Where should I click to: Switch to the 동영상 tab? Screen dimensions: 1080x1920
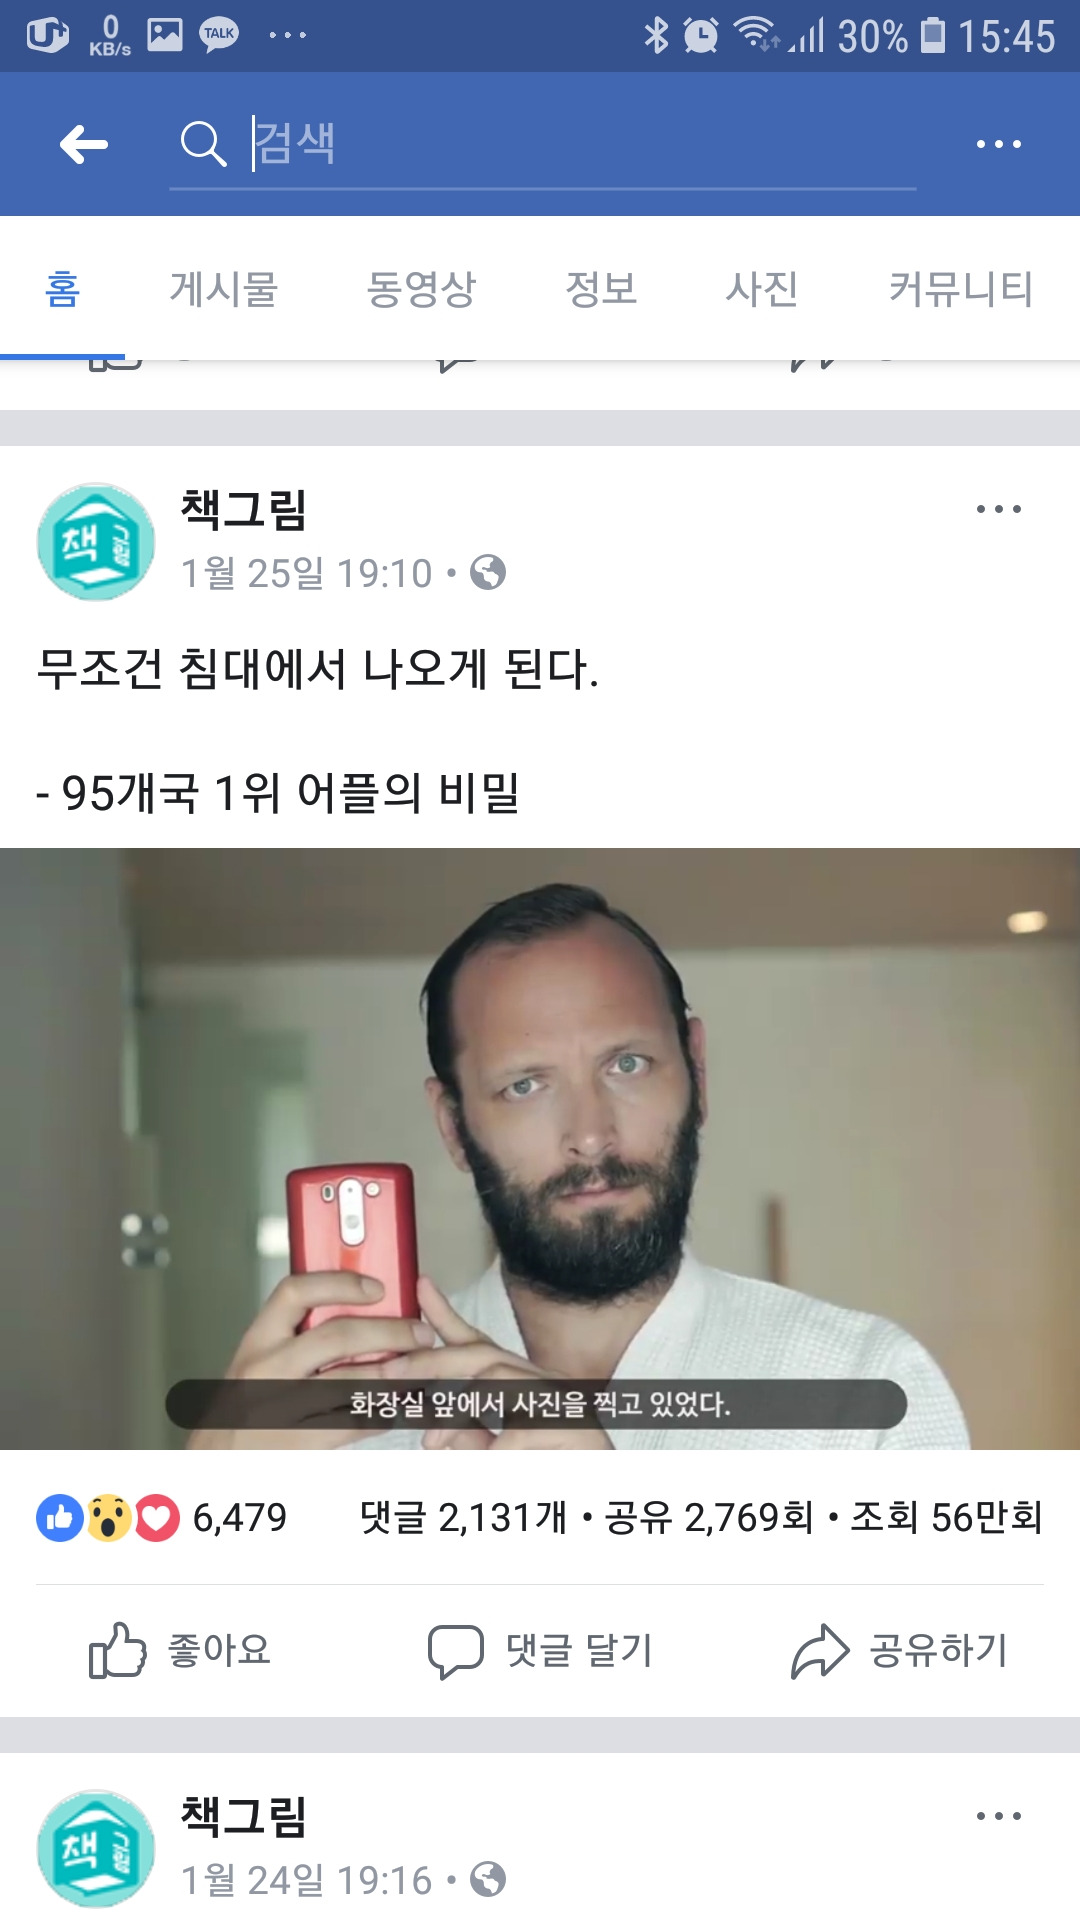[421, 289]
